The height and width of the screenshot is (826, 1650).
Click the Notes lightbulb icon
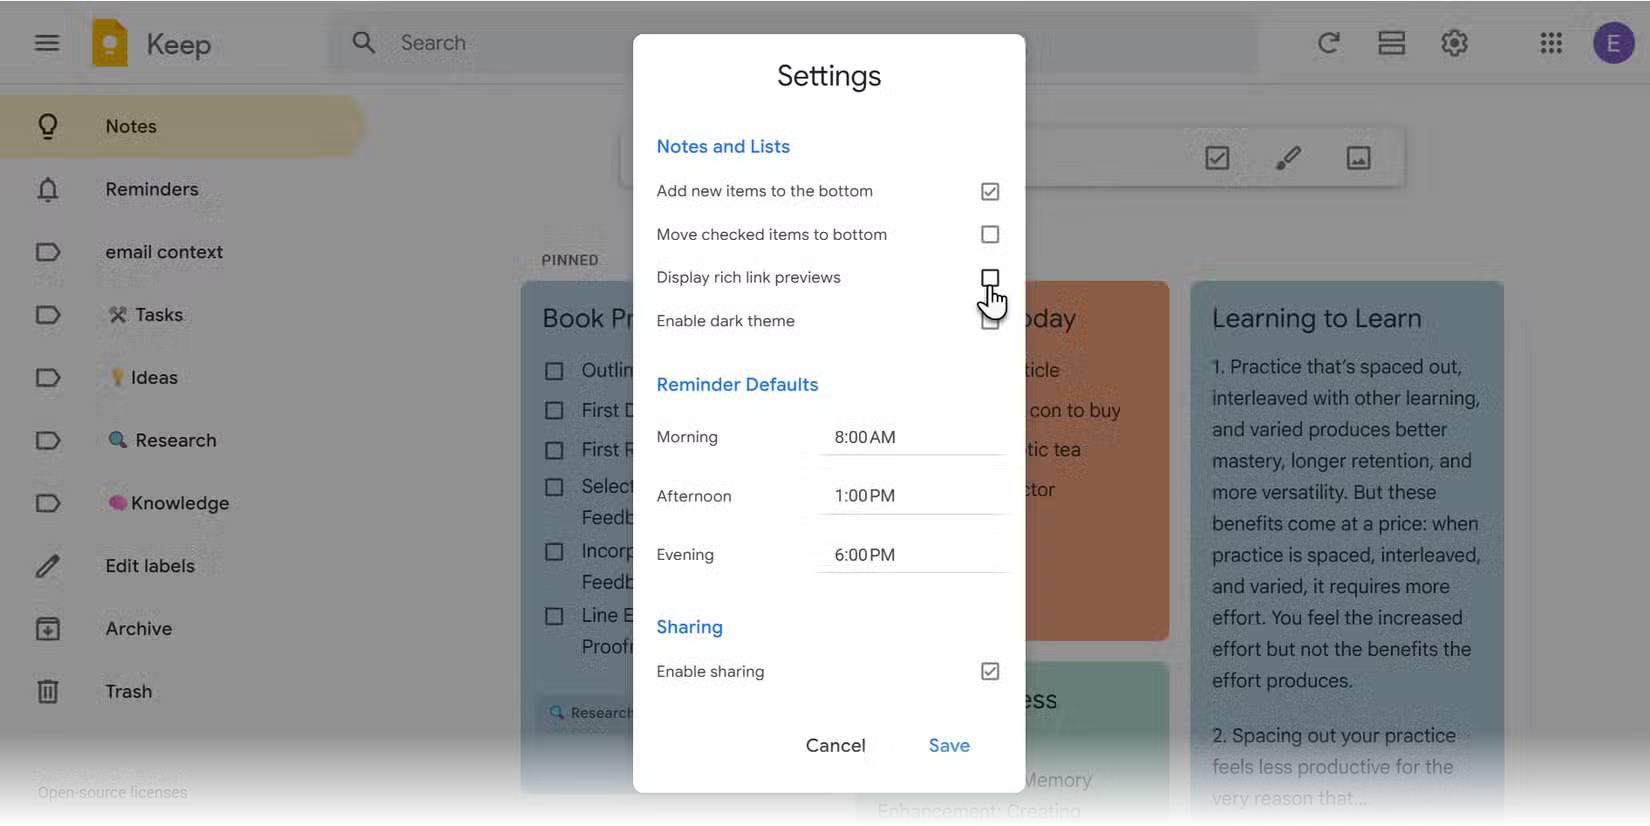[x=48, y=126]
